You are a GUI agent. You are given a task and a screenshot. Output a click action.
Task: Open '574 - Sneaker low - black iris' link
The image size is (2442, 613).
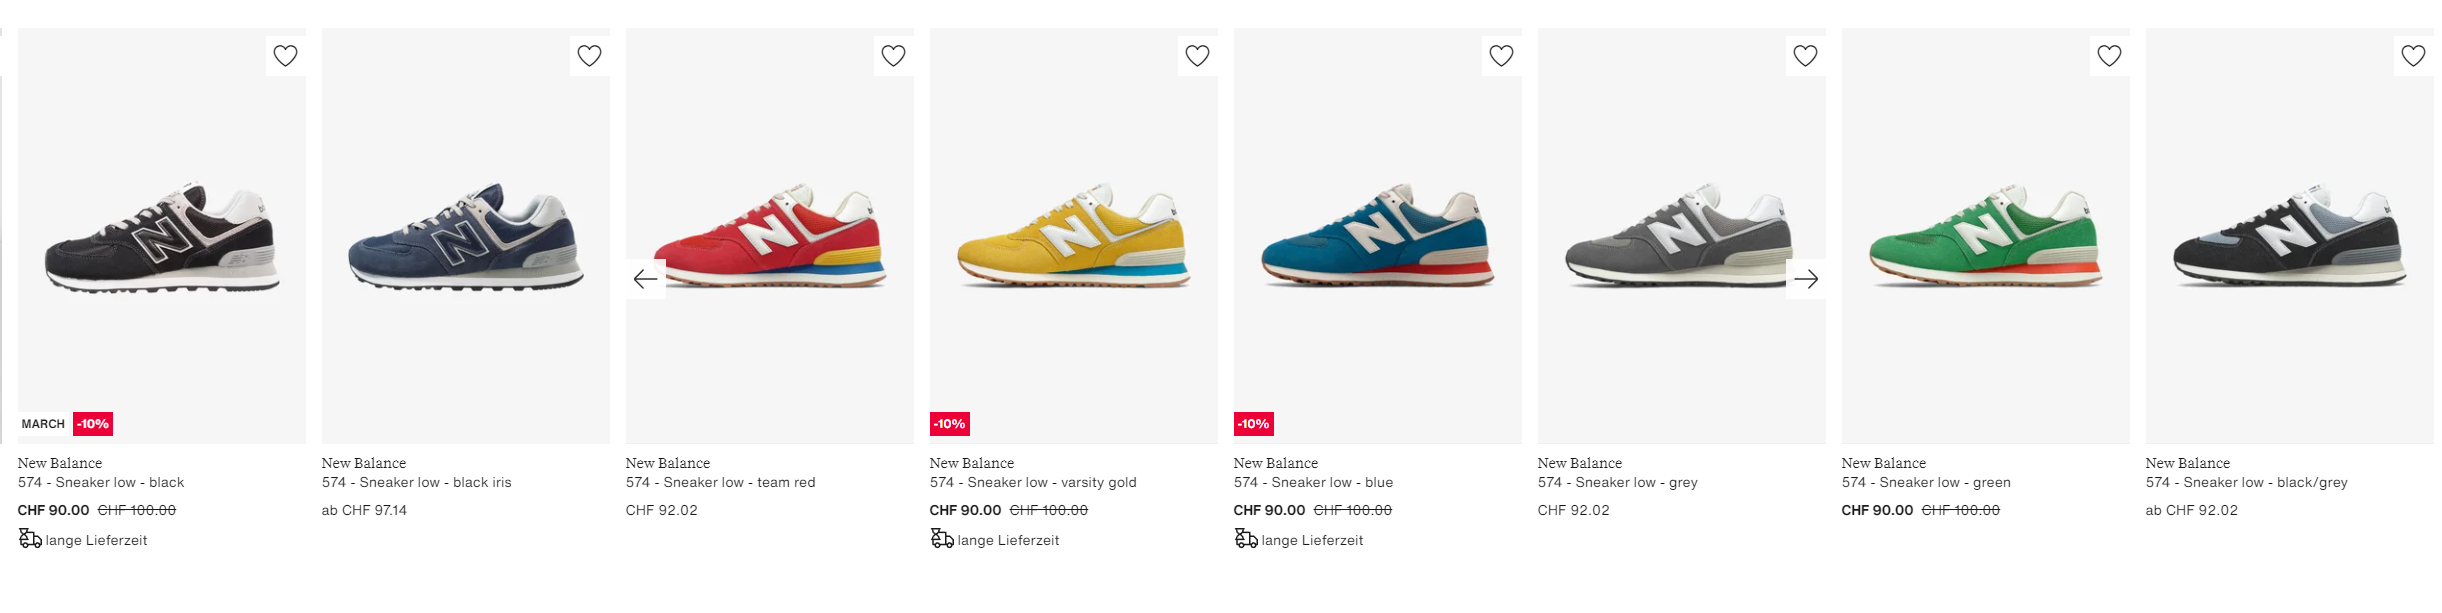[416, 483]
